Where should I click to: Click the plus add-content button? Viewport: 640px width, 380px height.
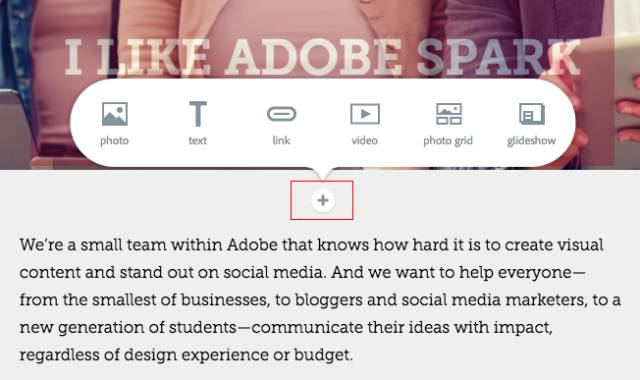point(323,200)
